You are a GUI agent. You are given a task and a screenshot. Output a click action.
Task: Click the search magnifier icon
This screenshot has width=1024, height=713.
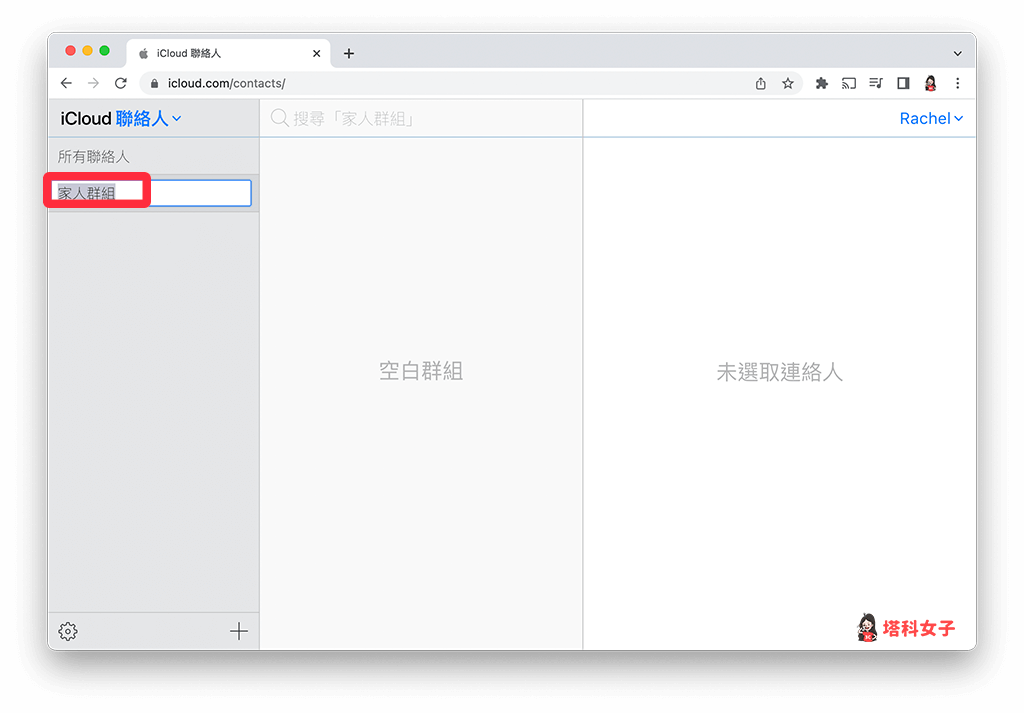[x=280, y=118]
